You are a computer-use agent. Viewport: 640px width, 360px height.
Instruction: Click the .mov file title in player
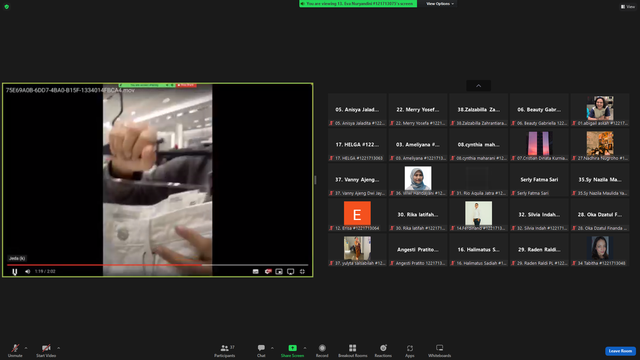point(70,90)
